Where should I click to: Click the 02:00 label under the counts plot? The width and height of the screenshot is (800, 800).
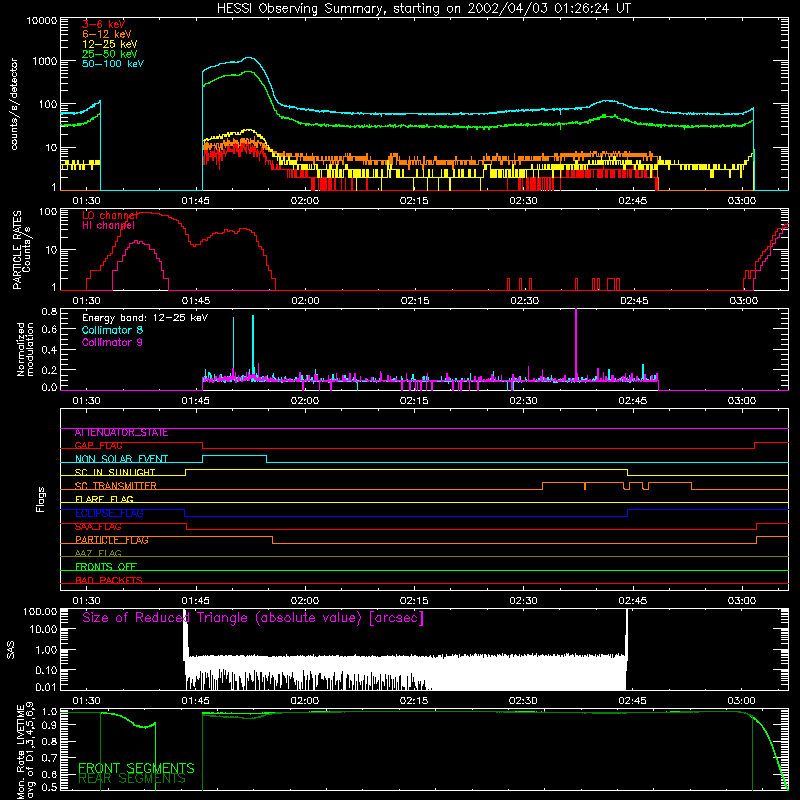(x=305, y=201)
